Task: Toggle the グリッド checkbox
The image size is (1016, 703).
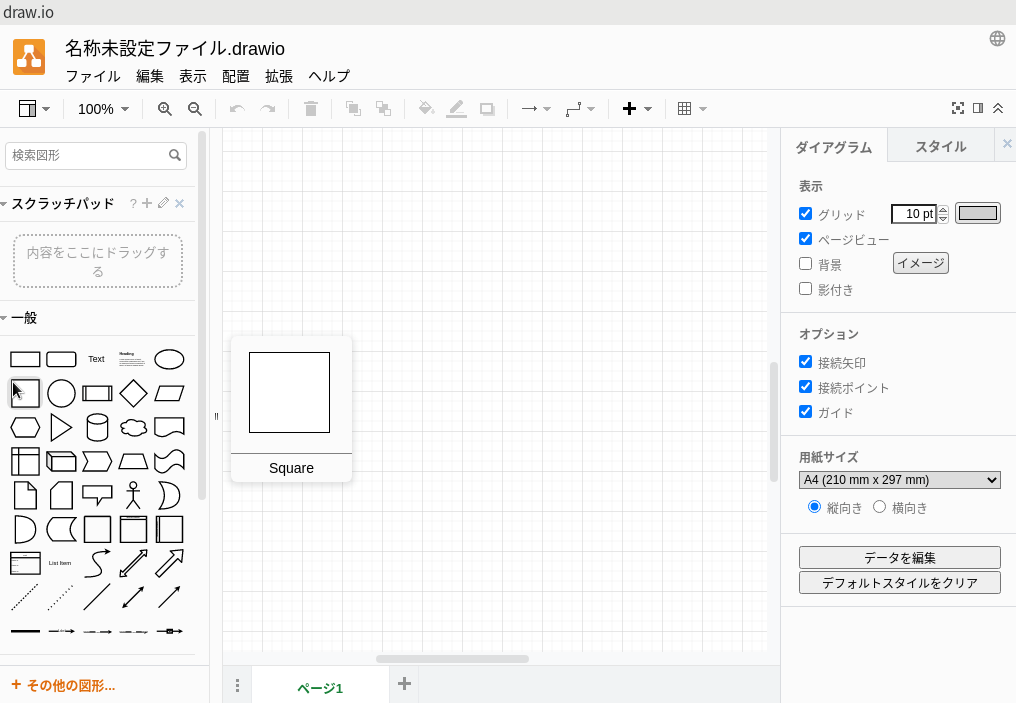Action: pos(805,213)
